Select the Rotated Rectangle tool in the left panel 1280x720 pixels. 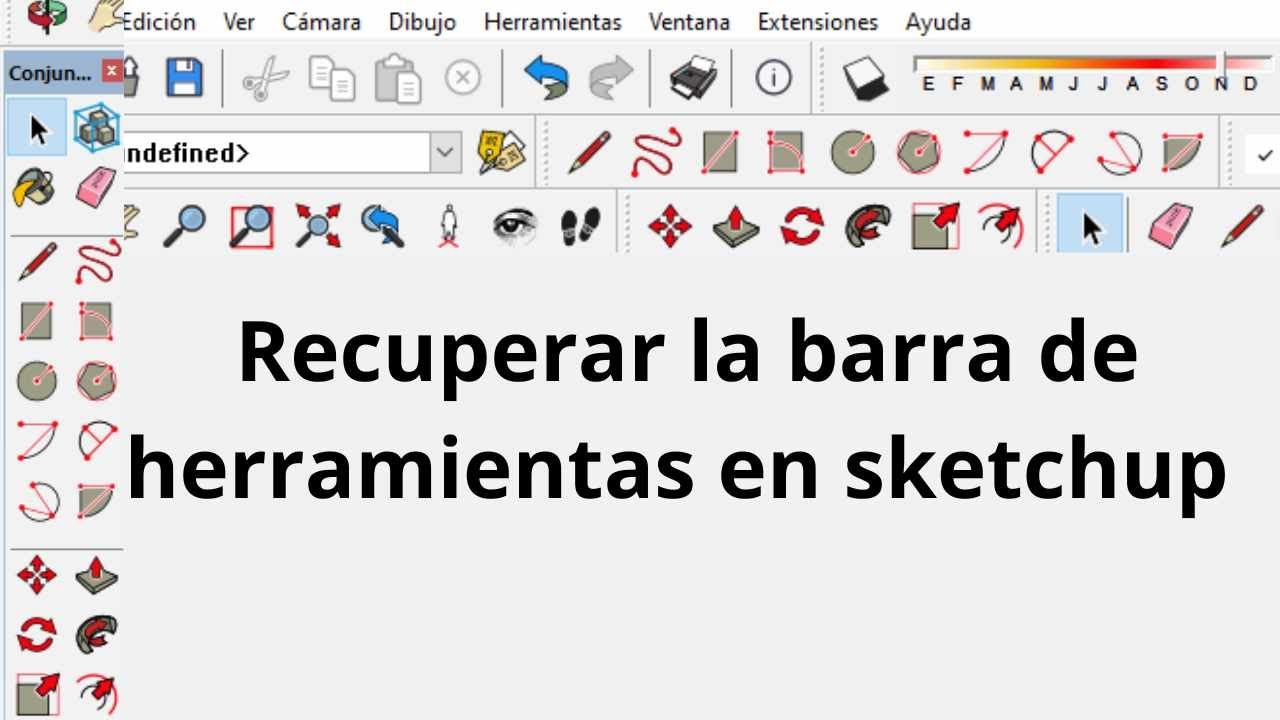96,321
